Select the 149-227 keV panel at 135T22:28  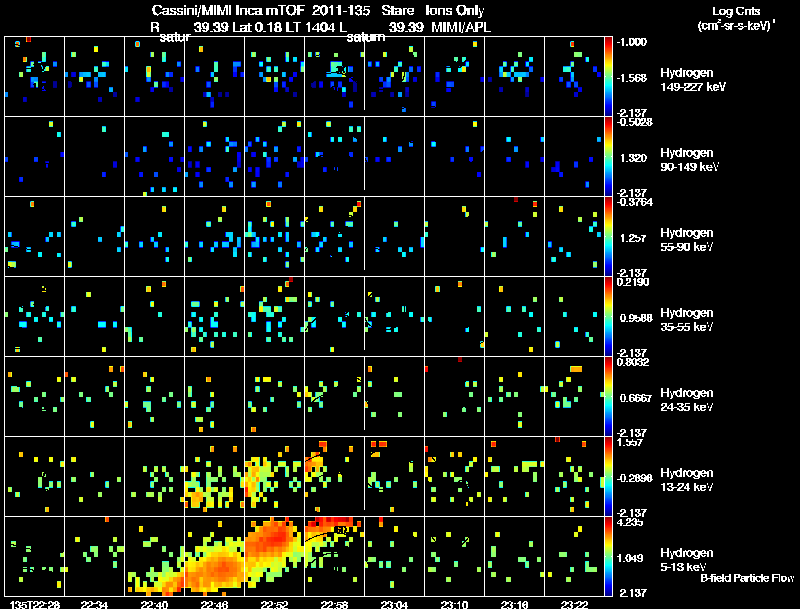point(34,77)
